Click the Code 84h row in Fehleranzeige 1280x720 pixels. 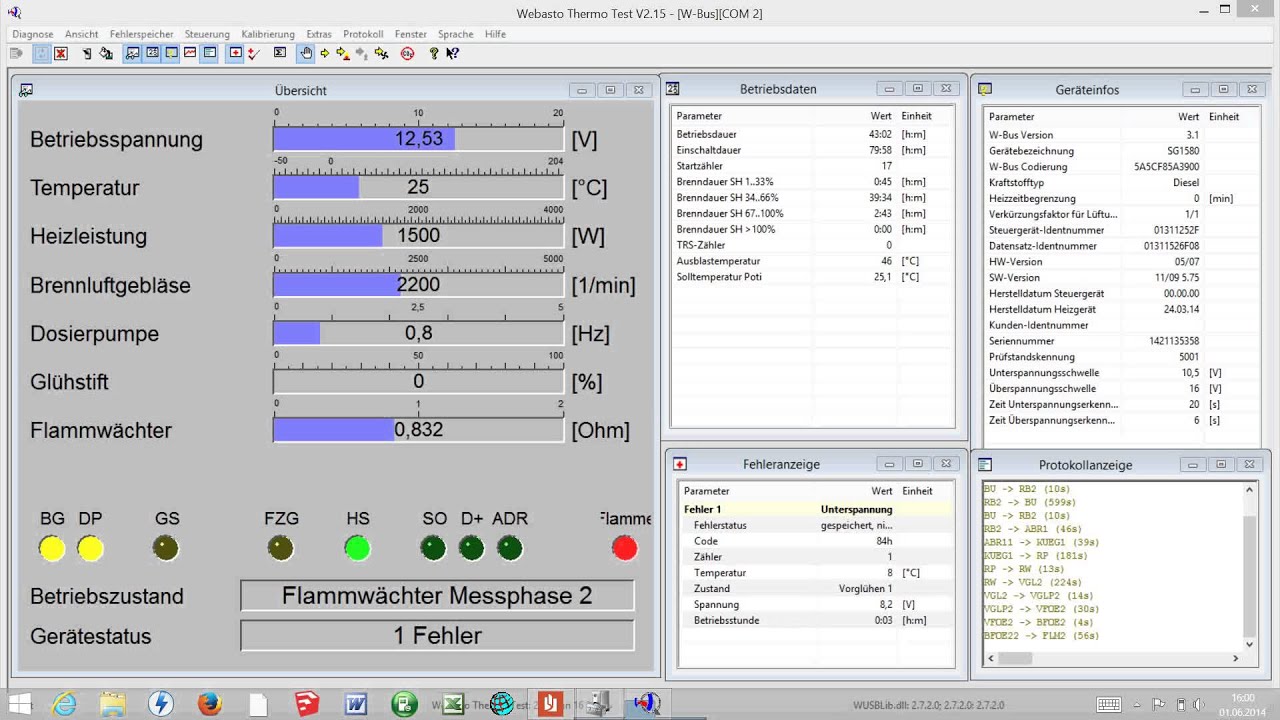[x=816, y=541]
